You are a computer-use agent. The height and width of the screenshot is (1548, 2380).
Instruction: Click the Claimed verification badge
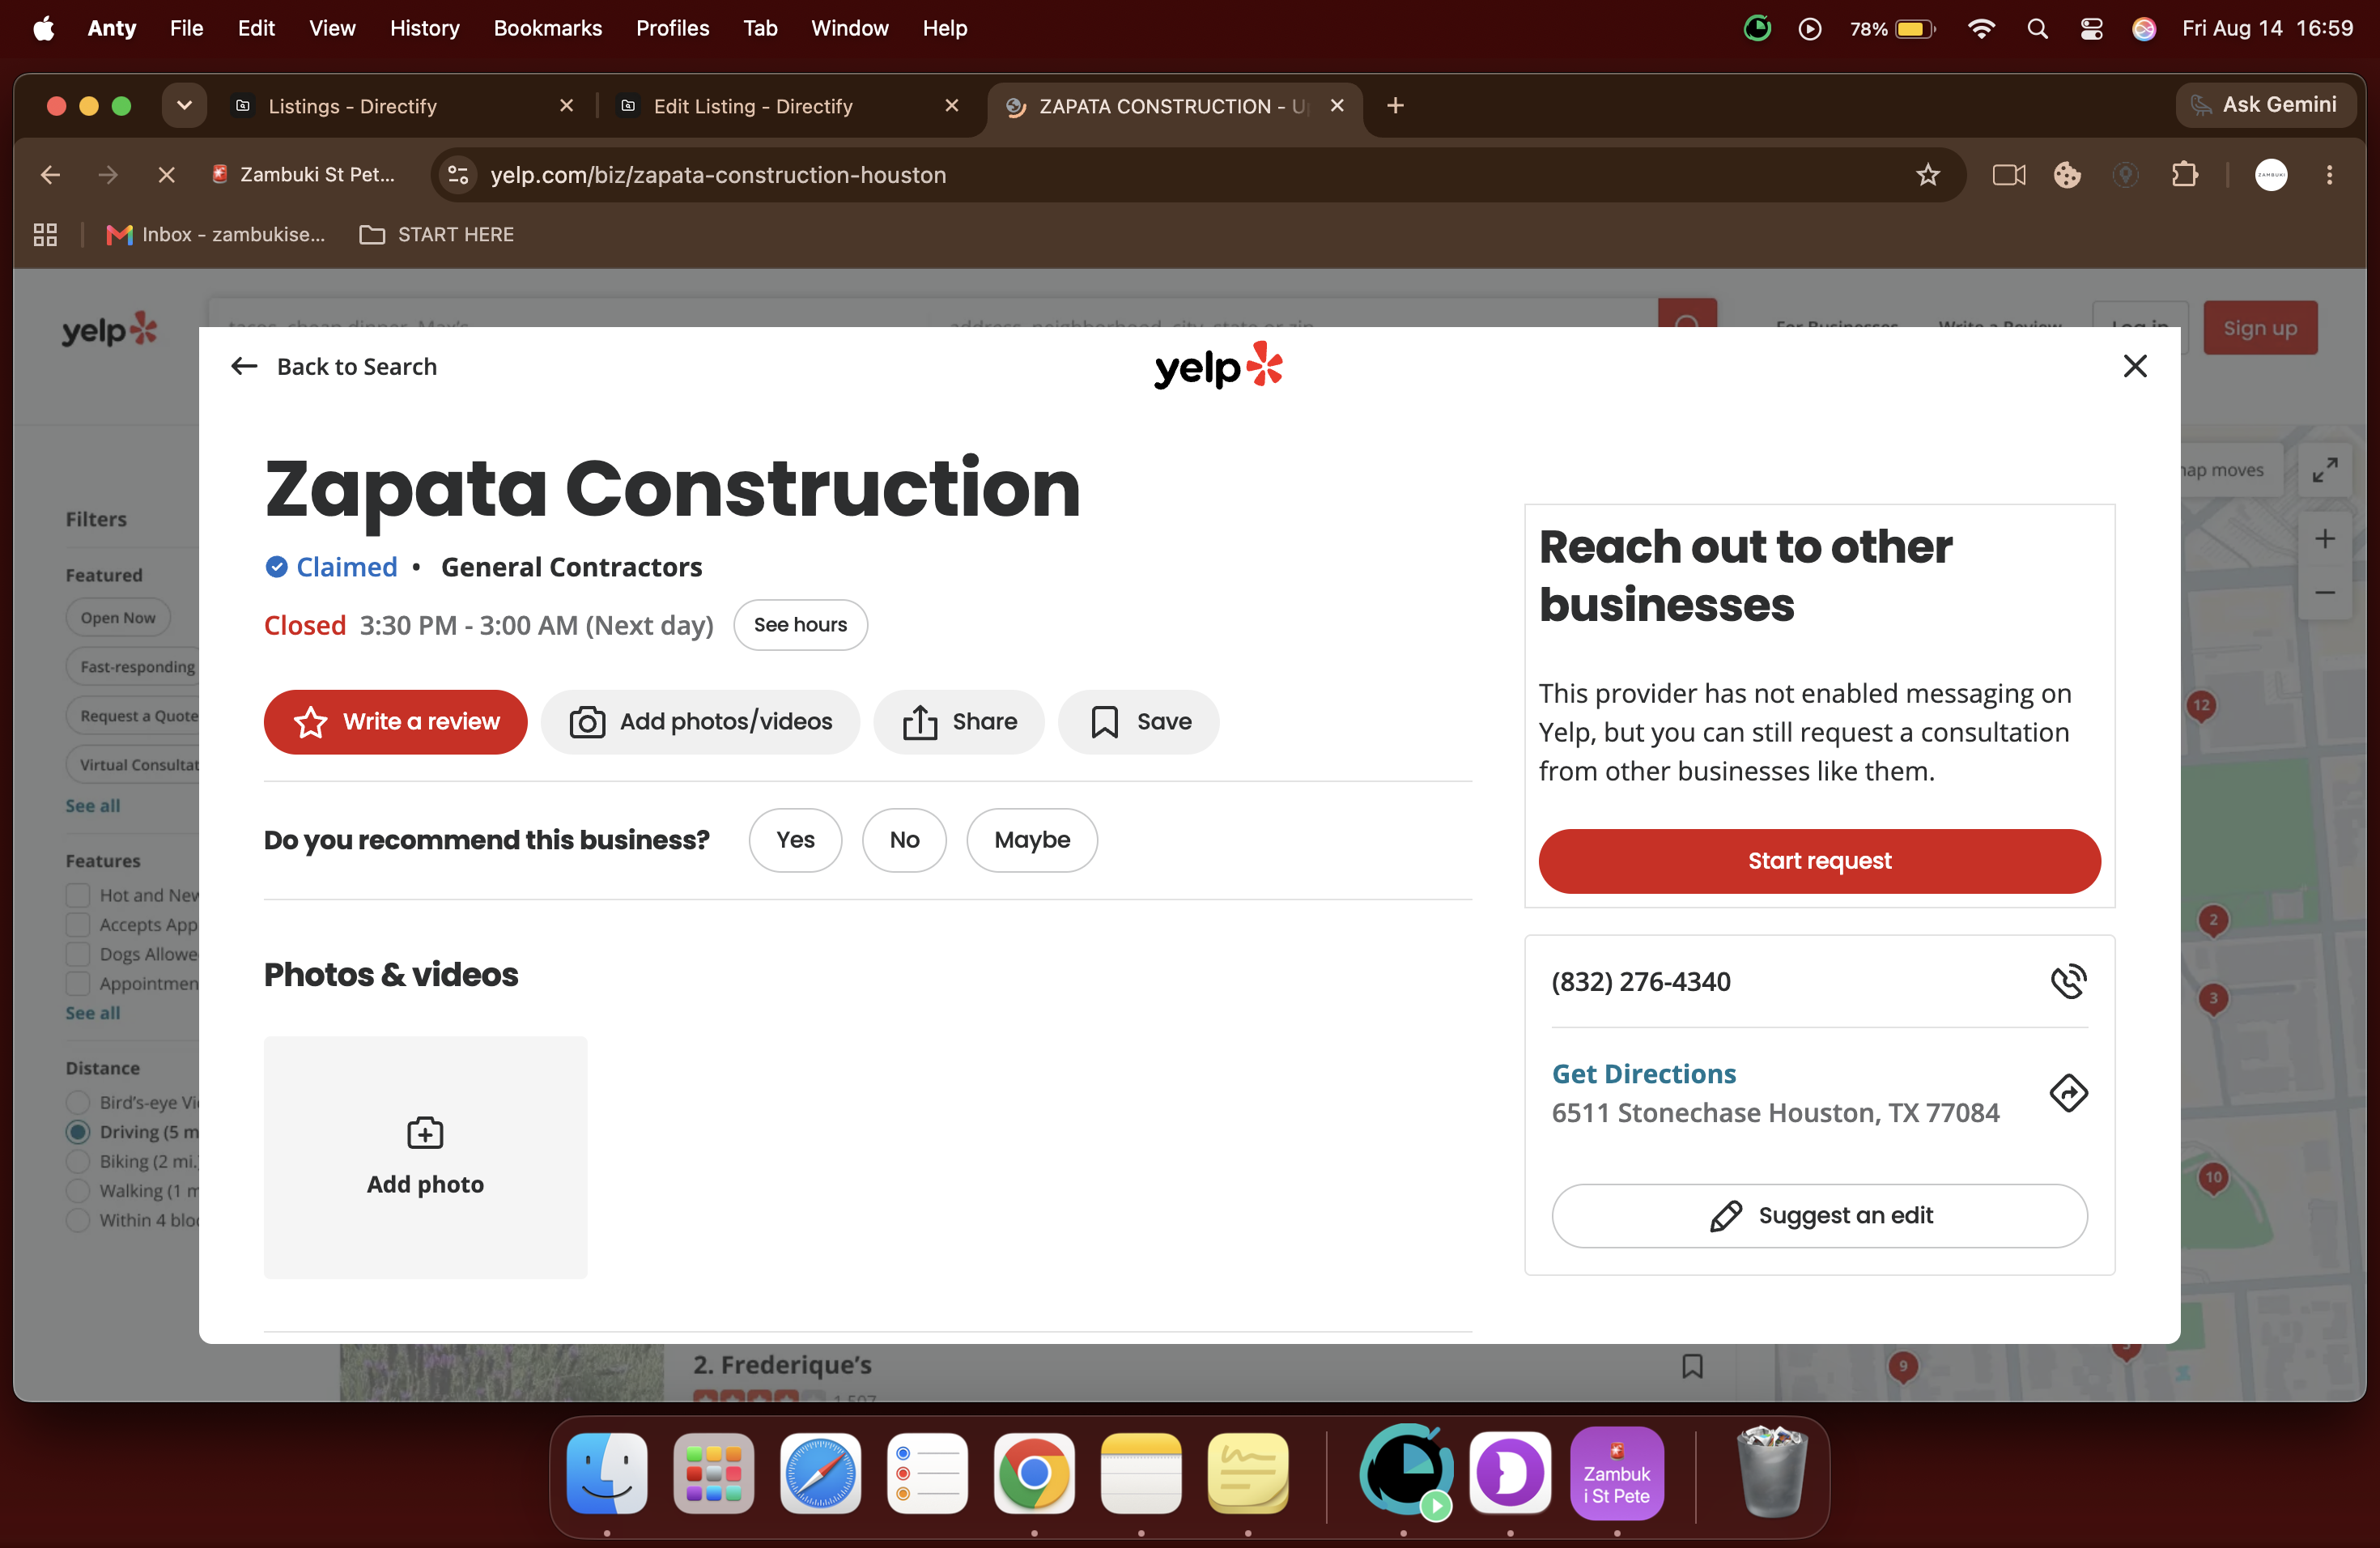point(331,567)
